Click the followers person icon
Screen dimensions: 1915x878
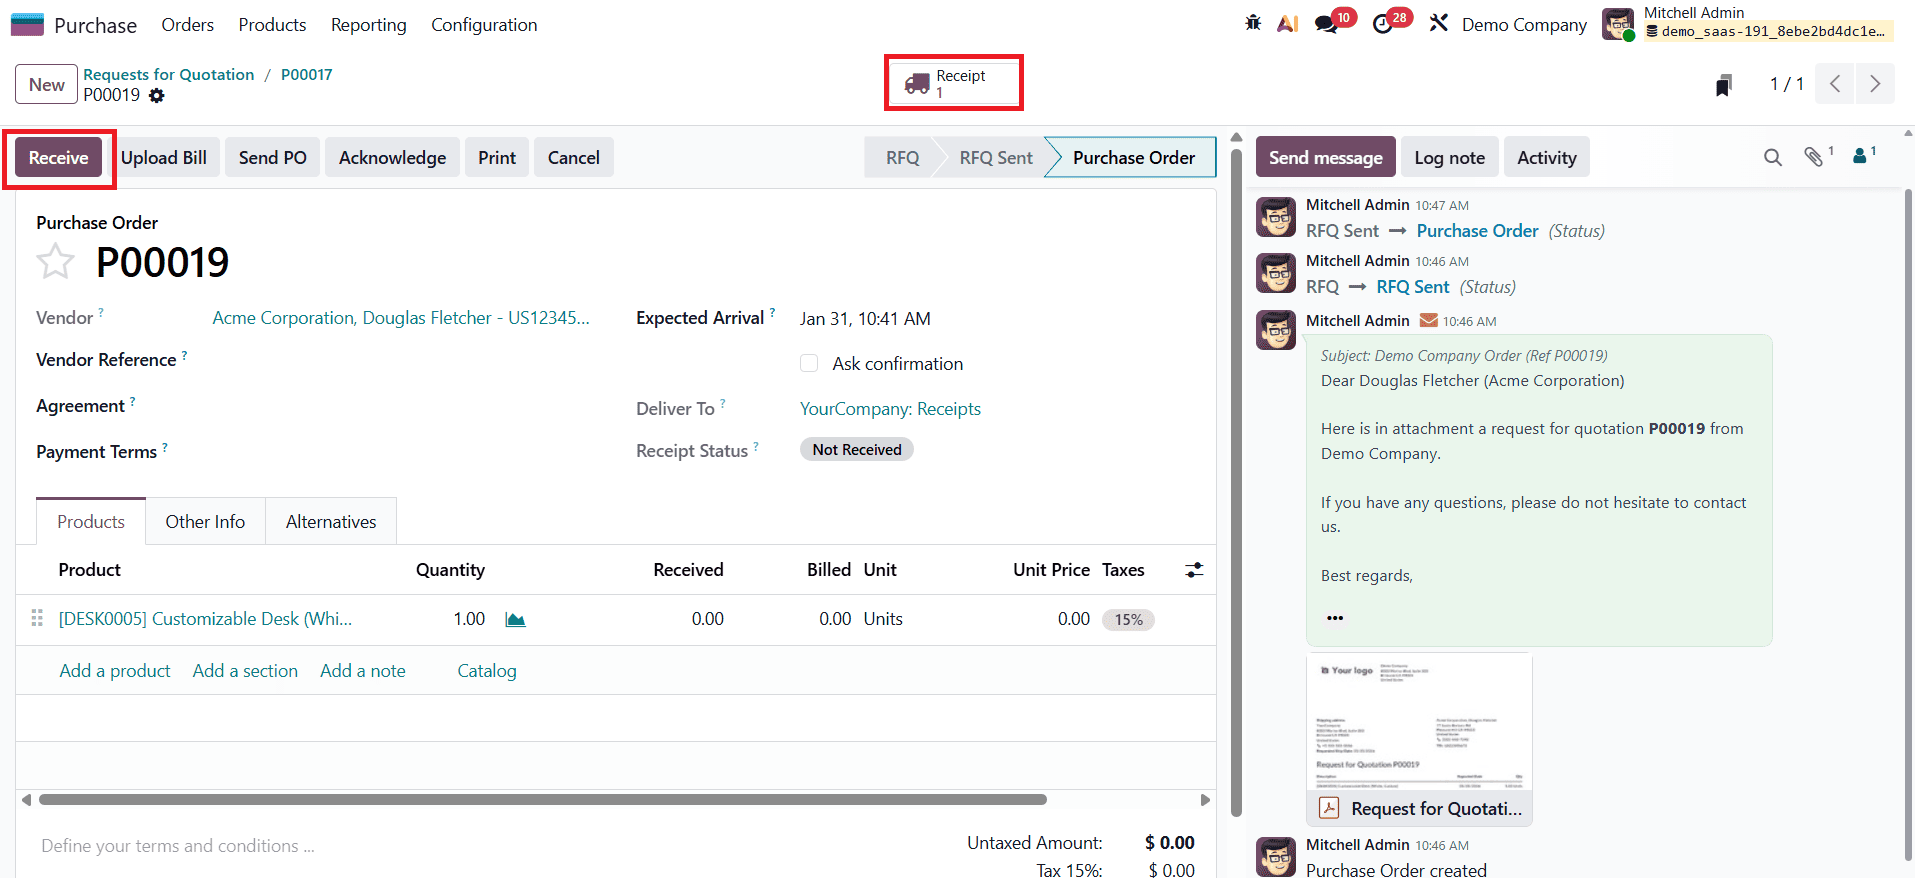pos(1860,157)
